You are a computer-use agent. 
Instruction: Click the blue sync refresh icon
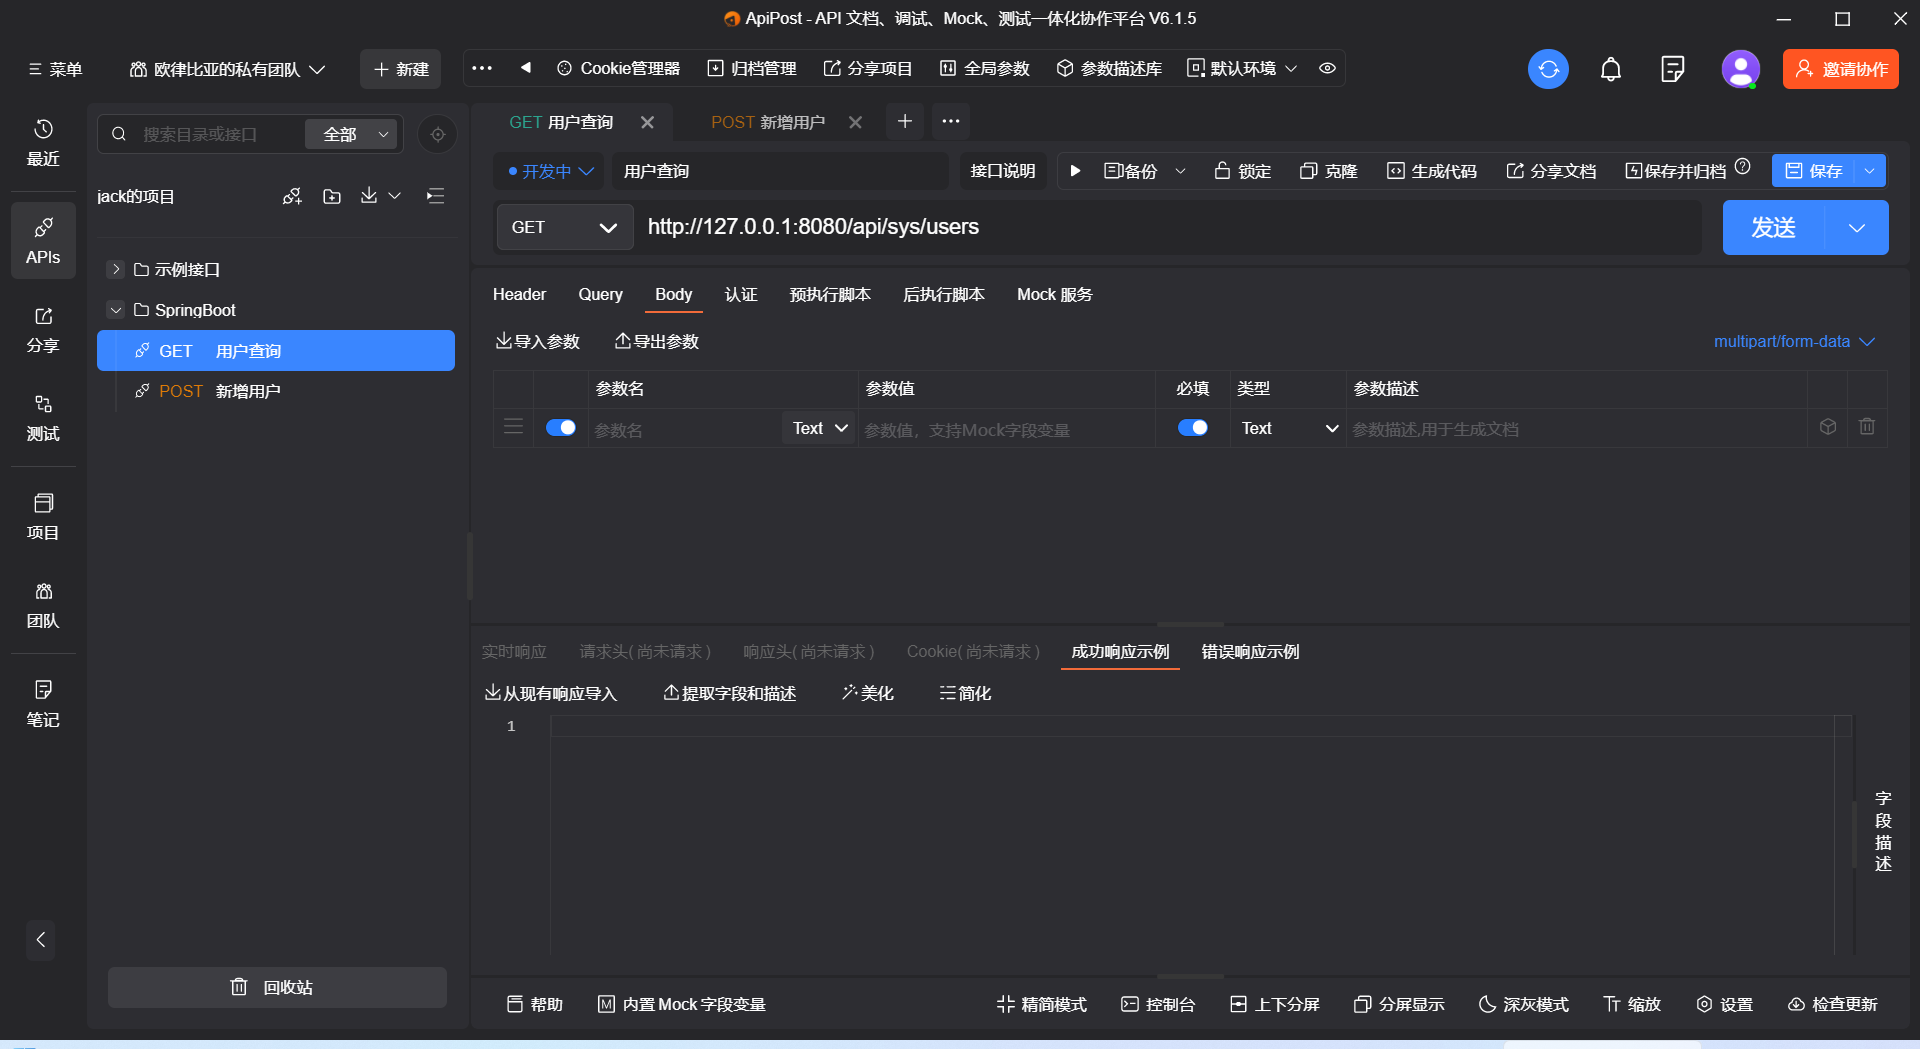click(1548, 69)
